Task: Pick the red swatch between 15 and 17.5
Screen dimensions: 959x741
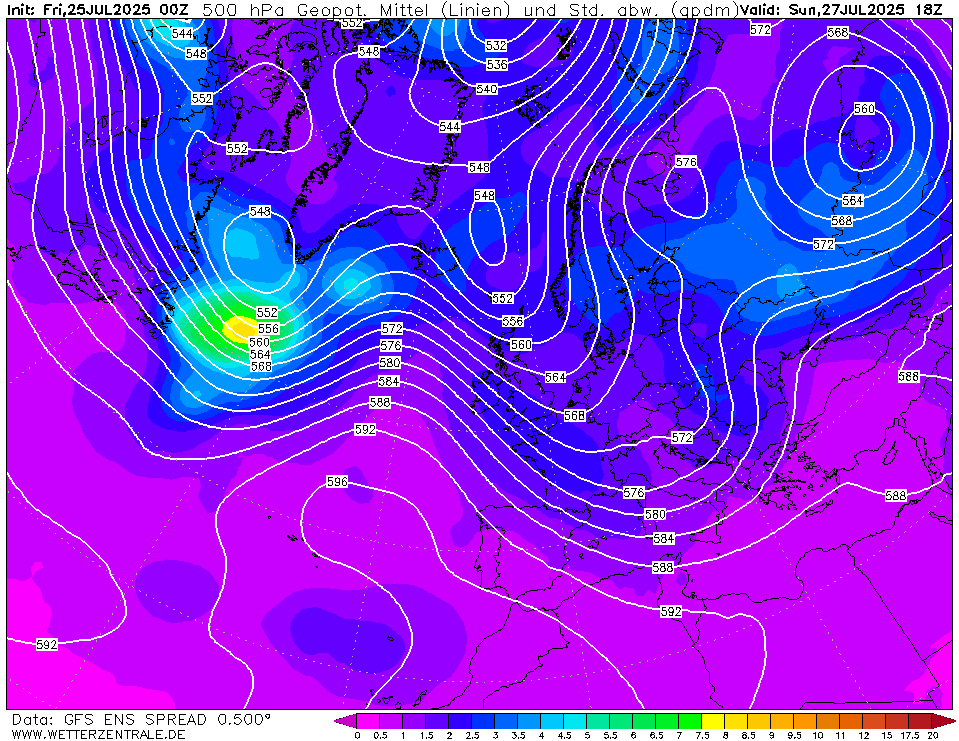Action: [898, 721]
